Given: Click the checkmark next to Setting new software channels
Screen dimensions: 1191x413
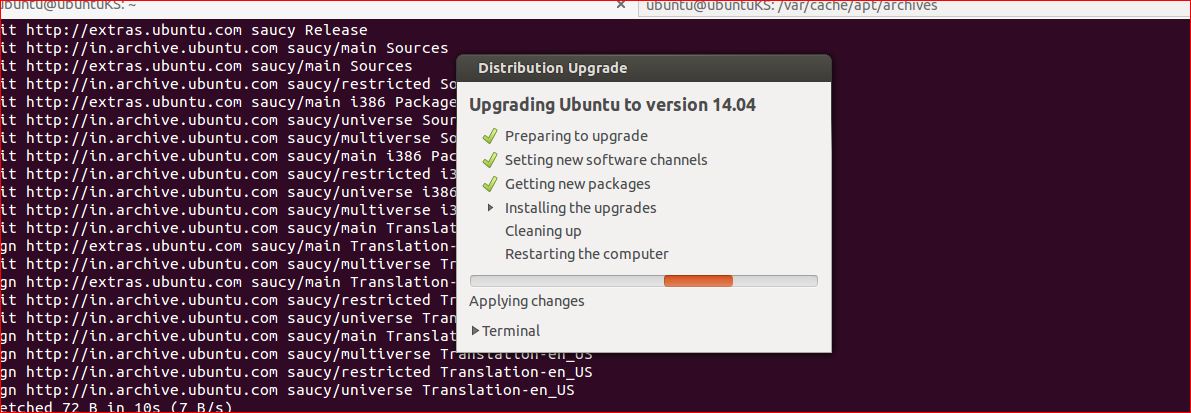Looking at the screenshot, I should tap(489, 160).
